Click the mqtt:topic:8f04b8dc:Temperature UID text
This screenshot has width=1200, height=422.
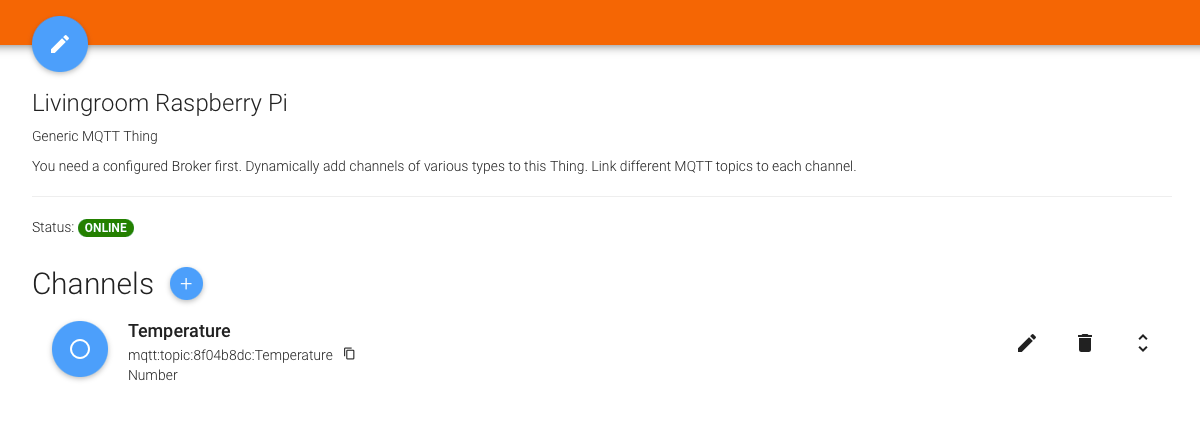coord(230,355)
